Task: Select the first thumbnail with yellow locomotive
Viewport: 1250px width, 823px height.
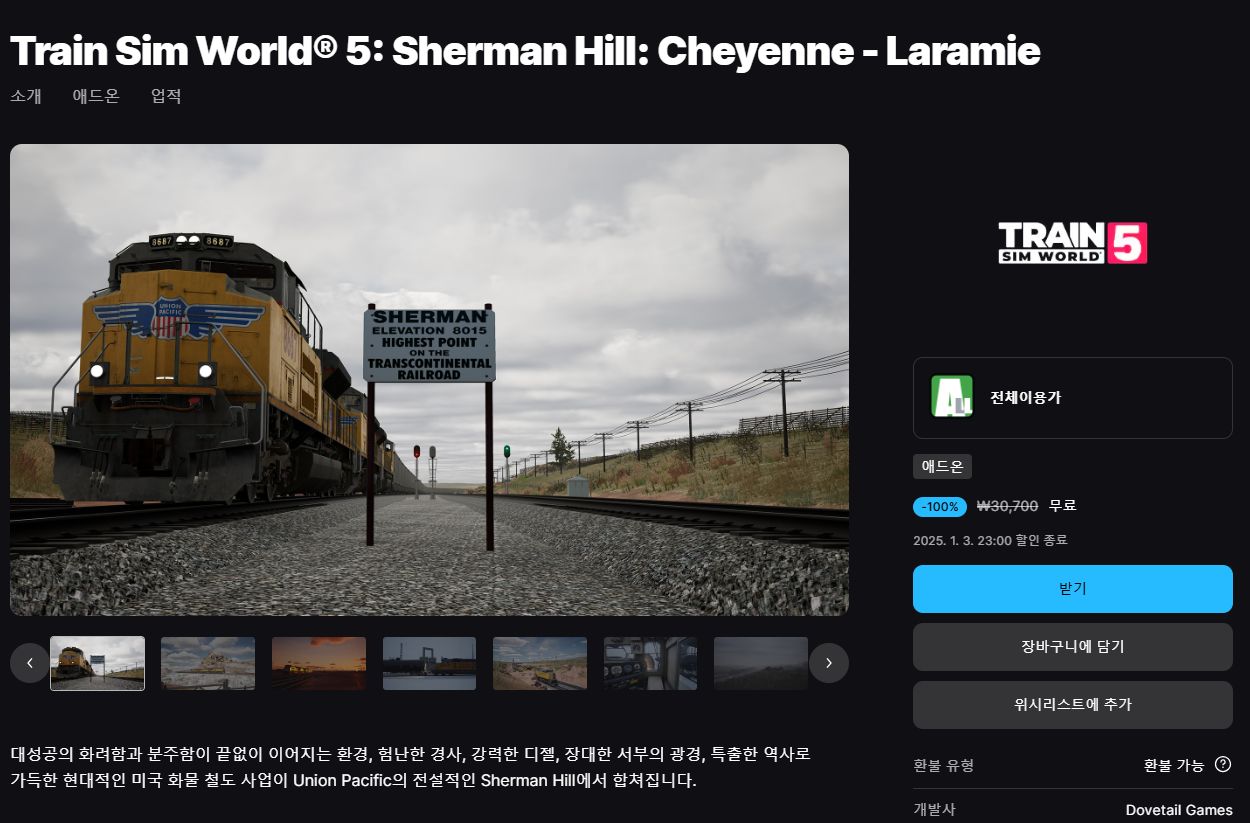Action: [x=97, y=663]
